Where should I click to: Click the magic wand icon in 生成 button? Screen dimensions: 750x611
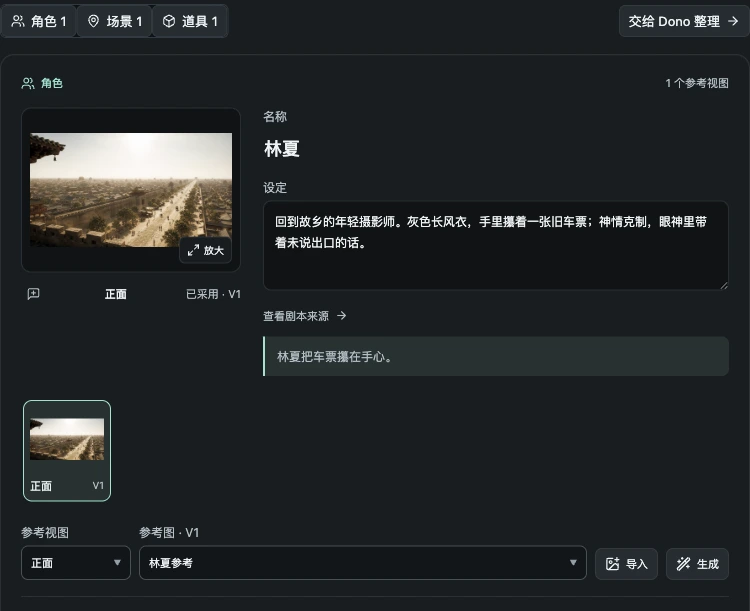684,564
